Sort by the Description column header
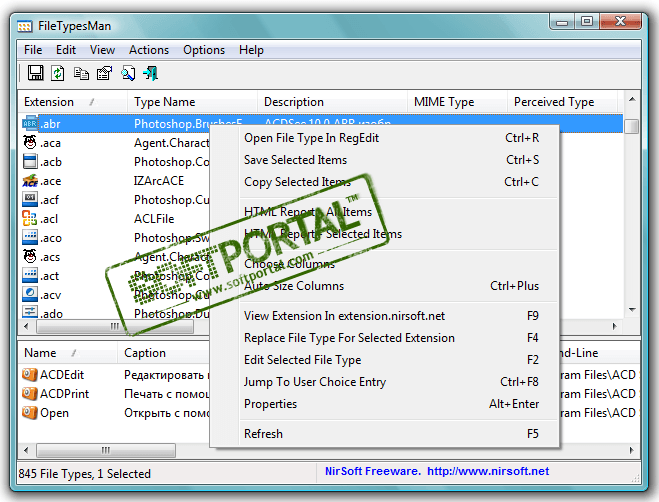659x502 pixels. tap(332, 102)
